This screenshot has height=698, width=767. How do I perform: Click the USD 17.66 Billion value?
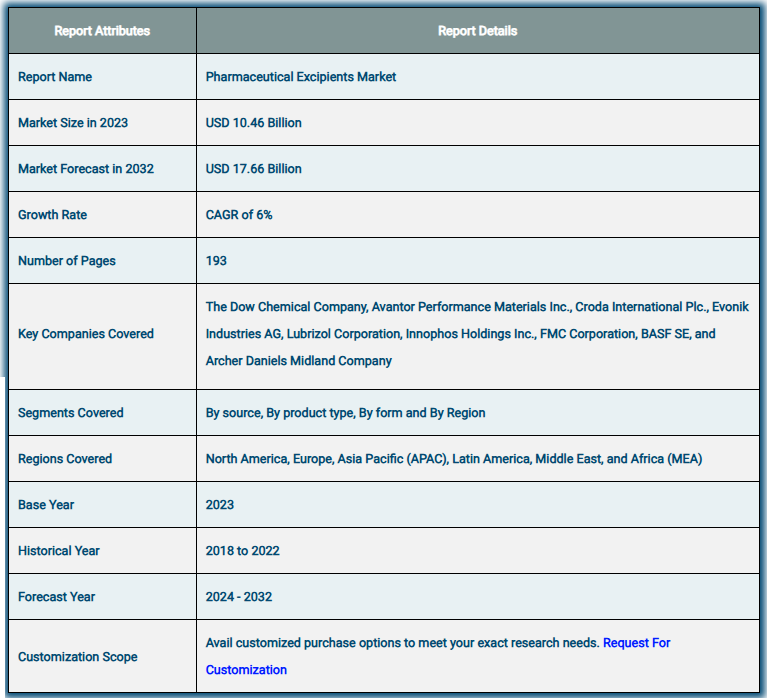tap(253, 169)
